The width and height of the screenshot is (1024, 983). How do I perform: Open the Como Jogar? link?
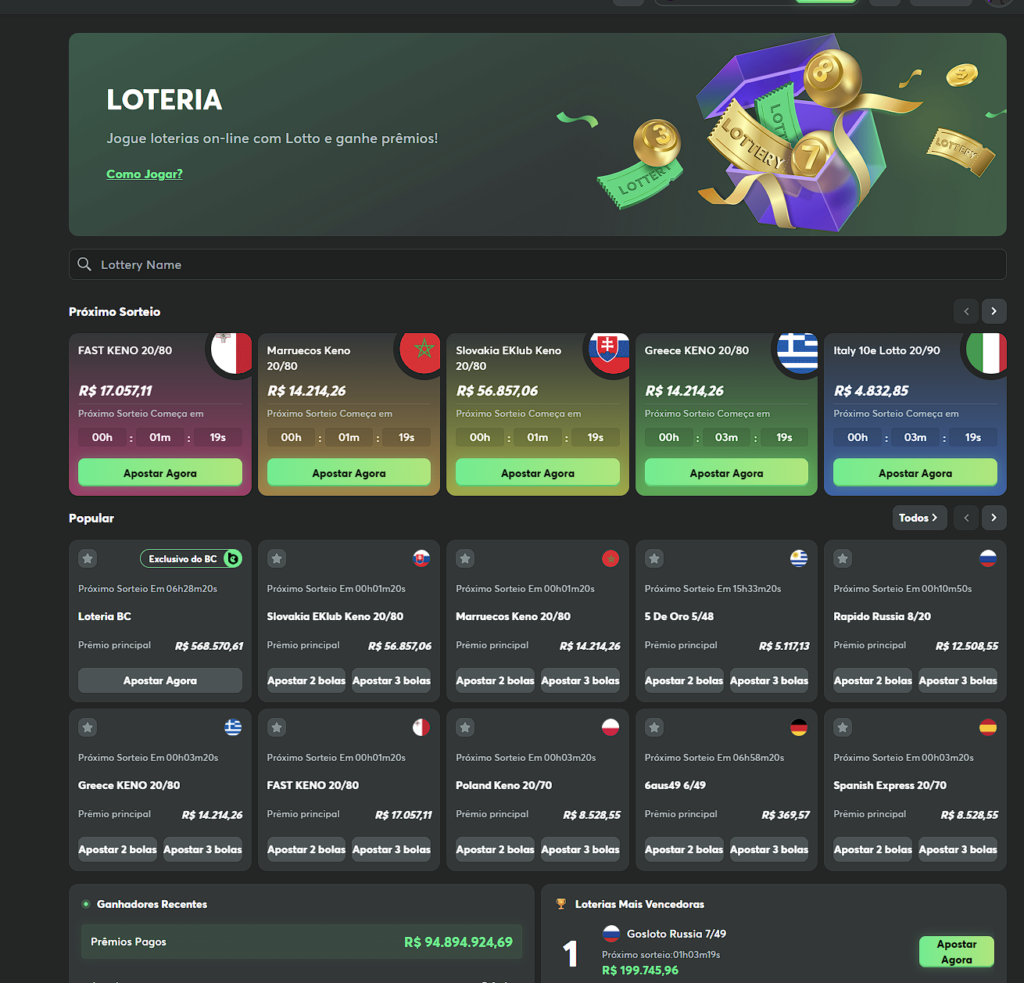[x=144, y=174]
